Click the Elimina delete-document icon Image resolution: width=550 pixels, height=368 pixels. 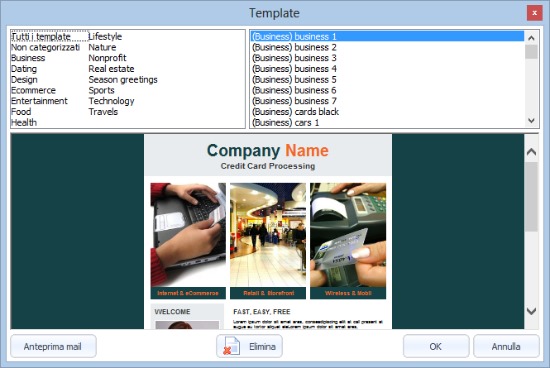click(232, 346)
